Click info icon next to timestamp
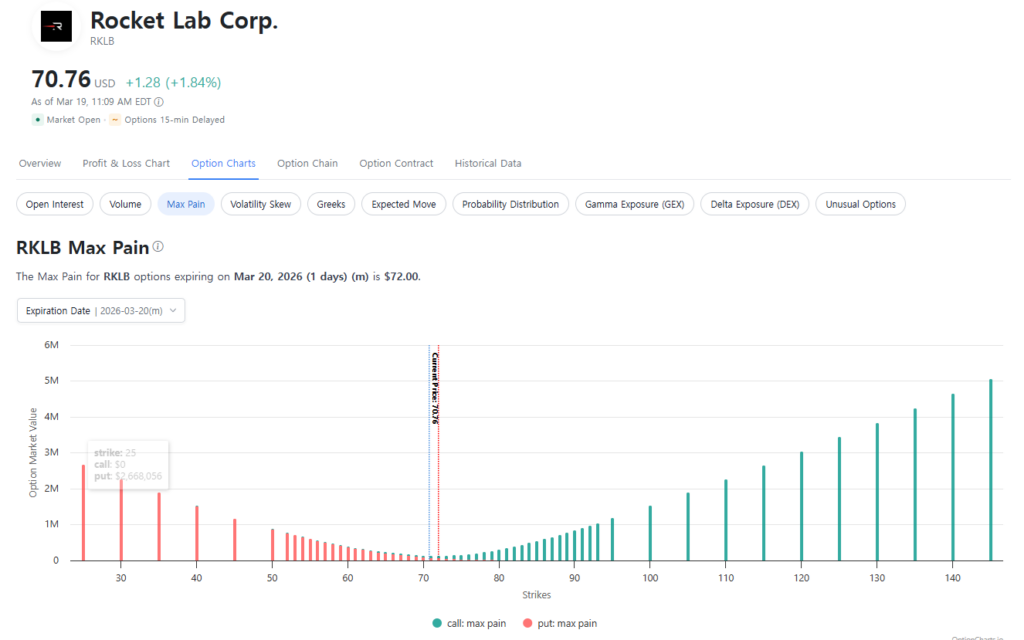The image size is (1024, 640). tap(159, 101)
